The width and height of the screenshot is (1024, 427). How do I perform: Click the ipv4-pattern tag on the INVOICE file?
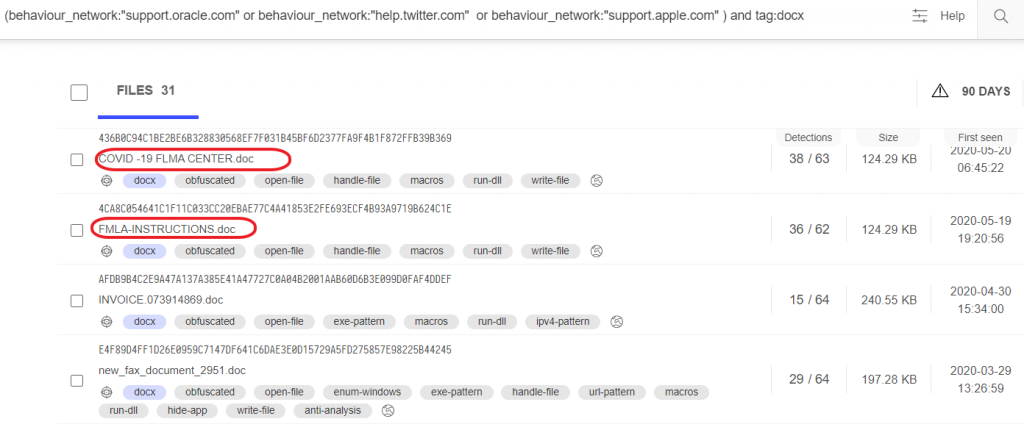(x=562, y=321)
